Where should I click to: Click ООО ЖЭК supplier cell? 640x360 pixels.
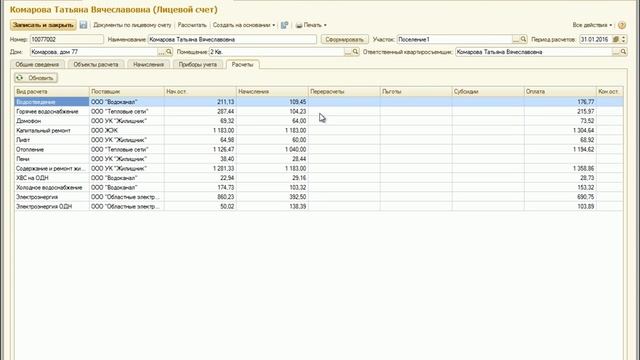click(x=127, y=130)
